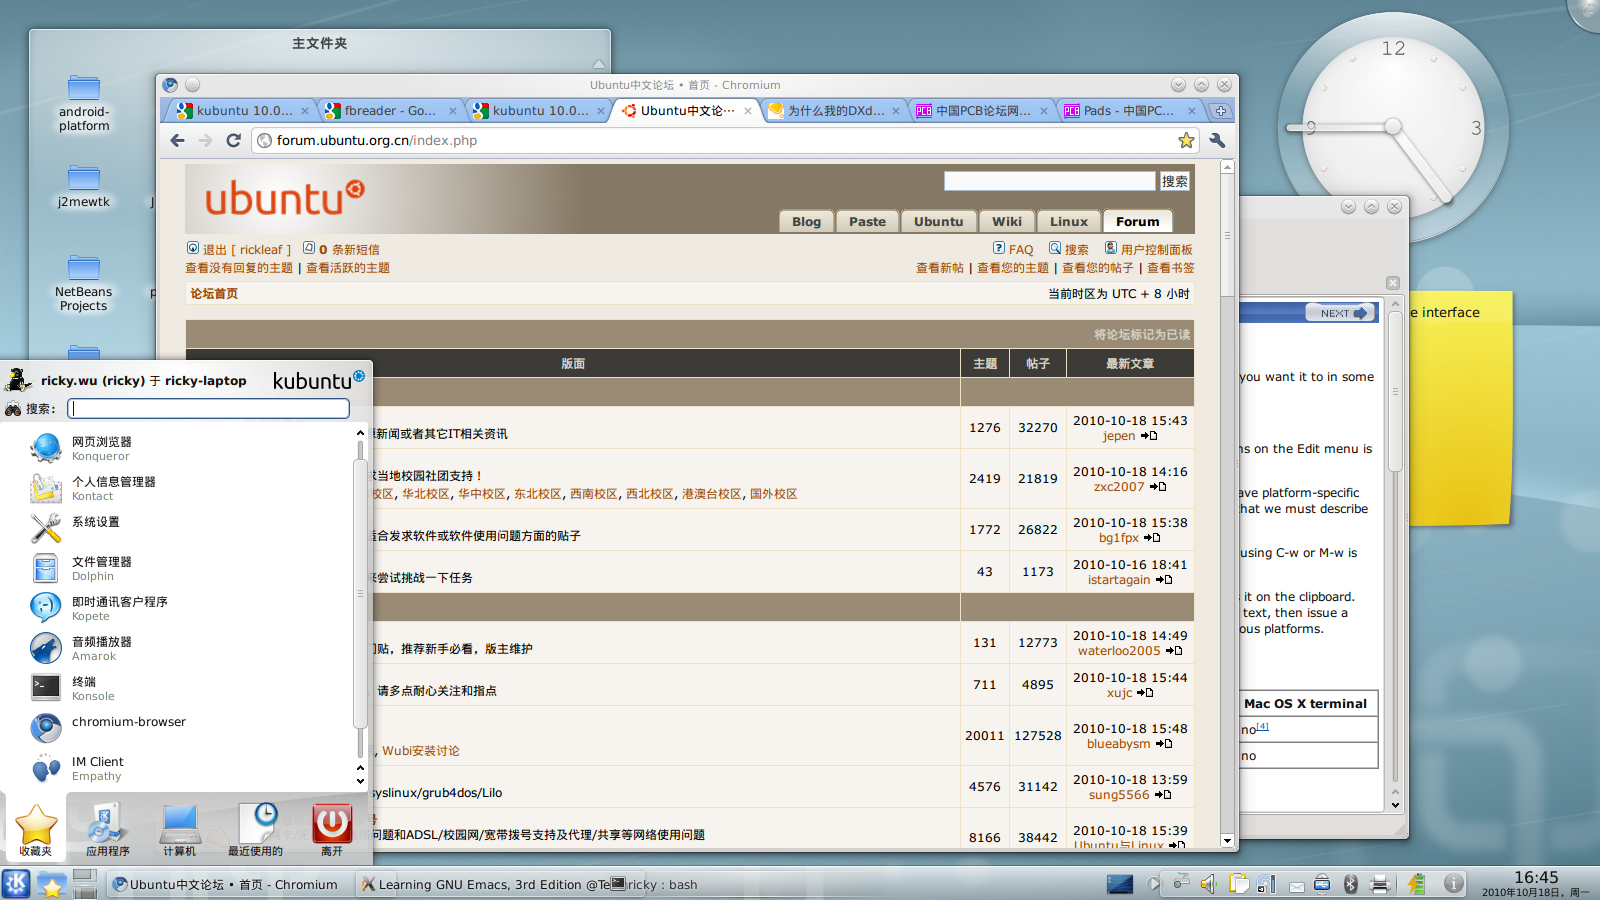The image size is (1600, 900).
Task: Click zxc2007 latest poster link
Action: (x=1119, y=487)
